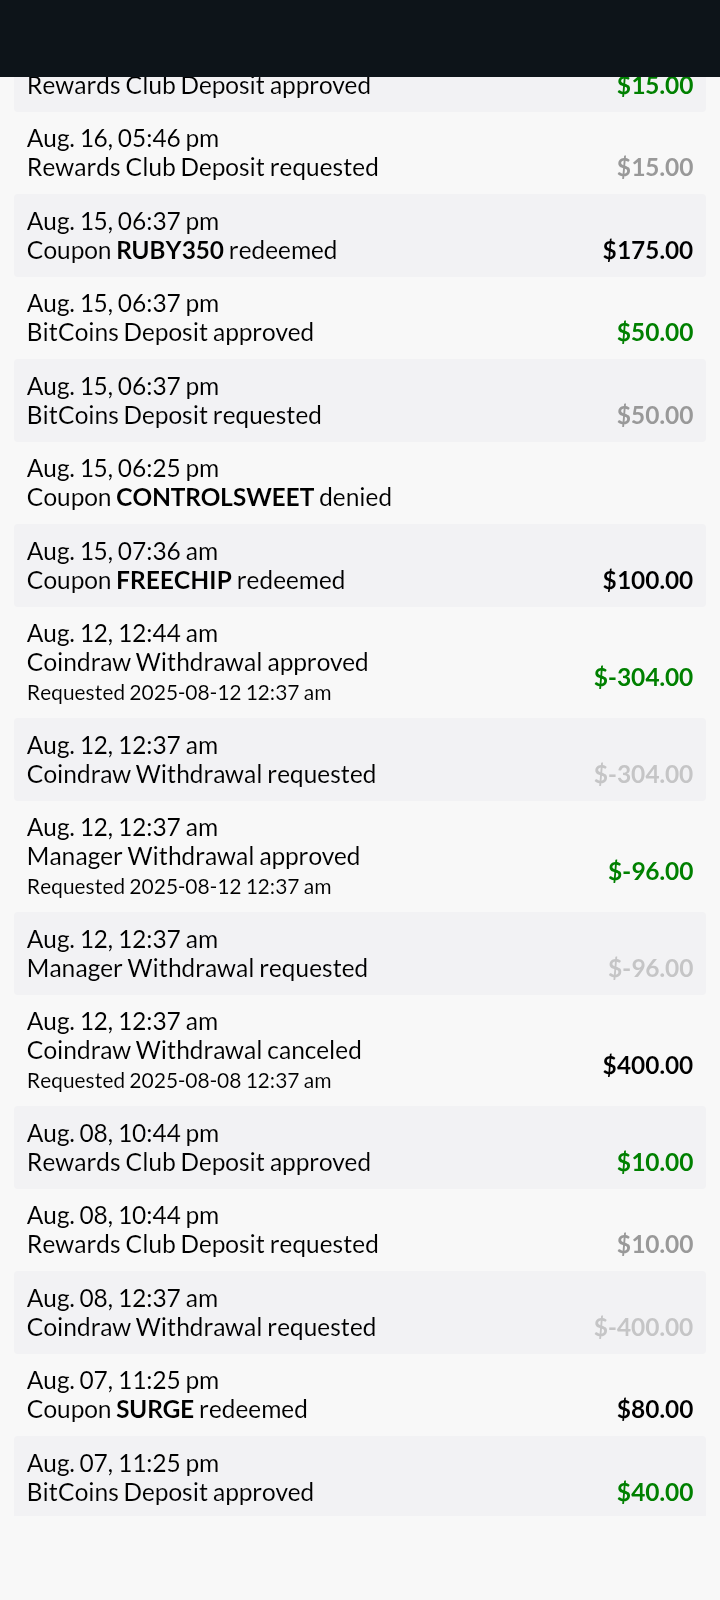Select the Manager Withdrawal requested row
This screenshot has width=720, height=1600.
point(360,954)
